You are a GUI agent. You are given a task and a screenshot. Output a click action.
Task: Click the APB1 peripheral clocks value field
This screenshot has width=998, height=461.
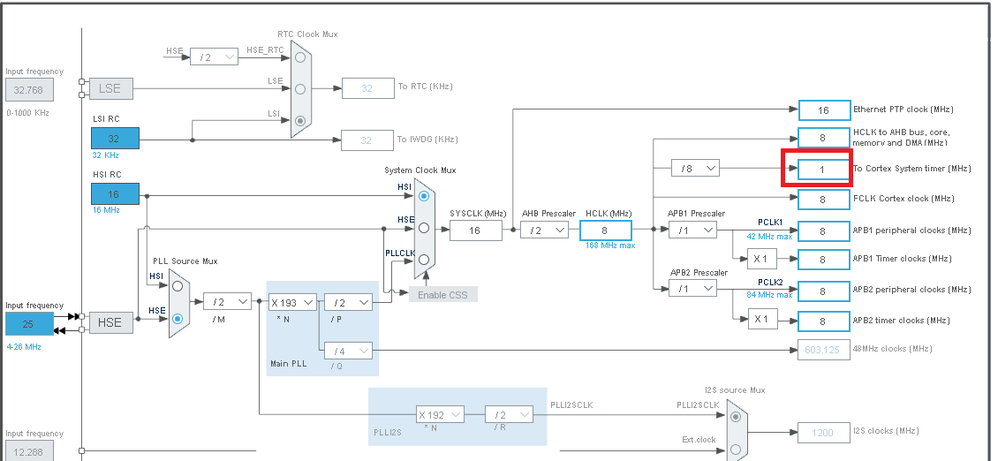point(824,231)
